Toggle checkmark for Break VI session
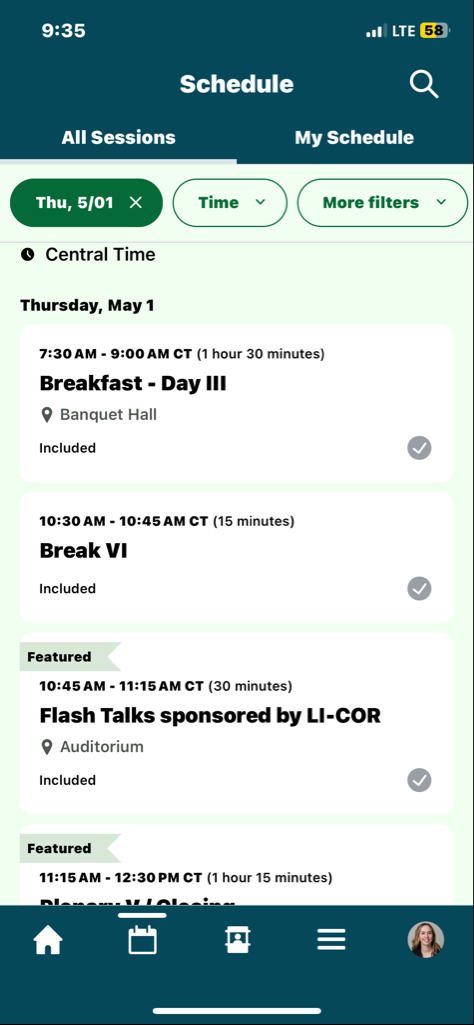 click(419, 588)
